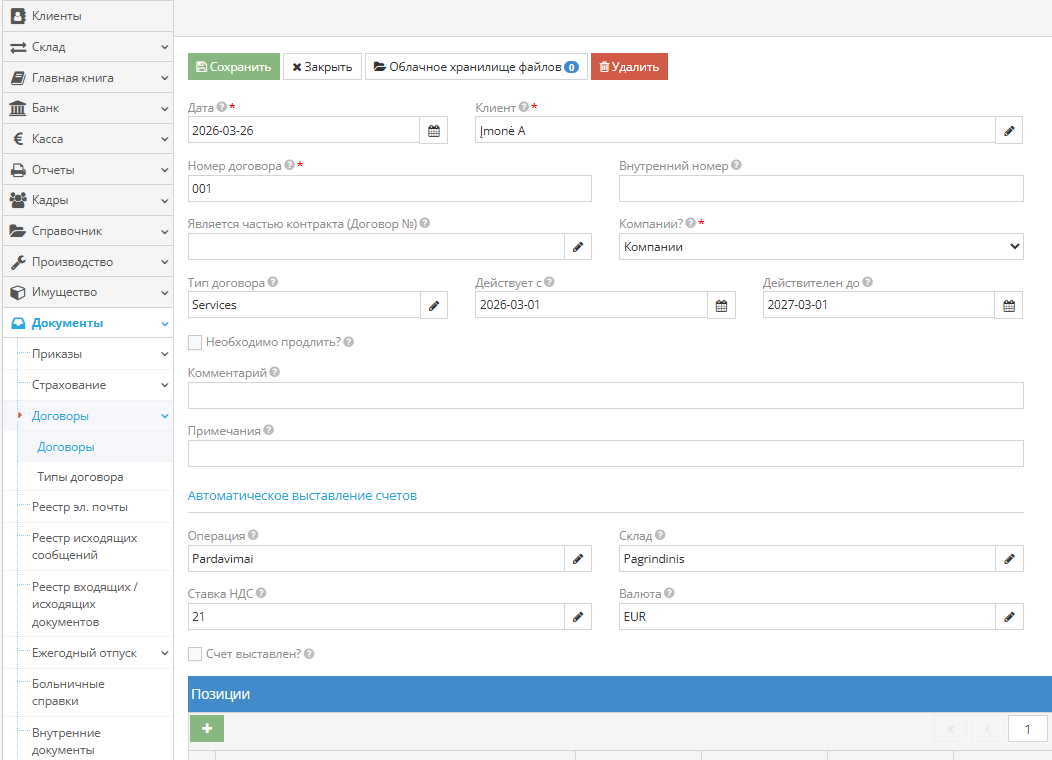Add a new position with green plus button
This screenshot has height=760, width=1052.
click(x=206, y=729)
